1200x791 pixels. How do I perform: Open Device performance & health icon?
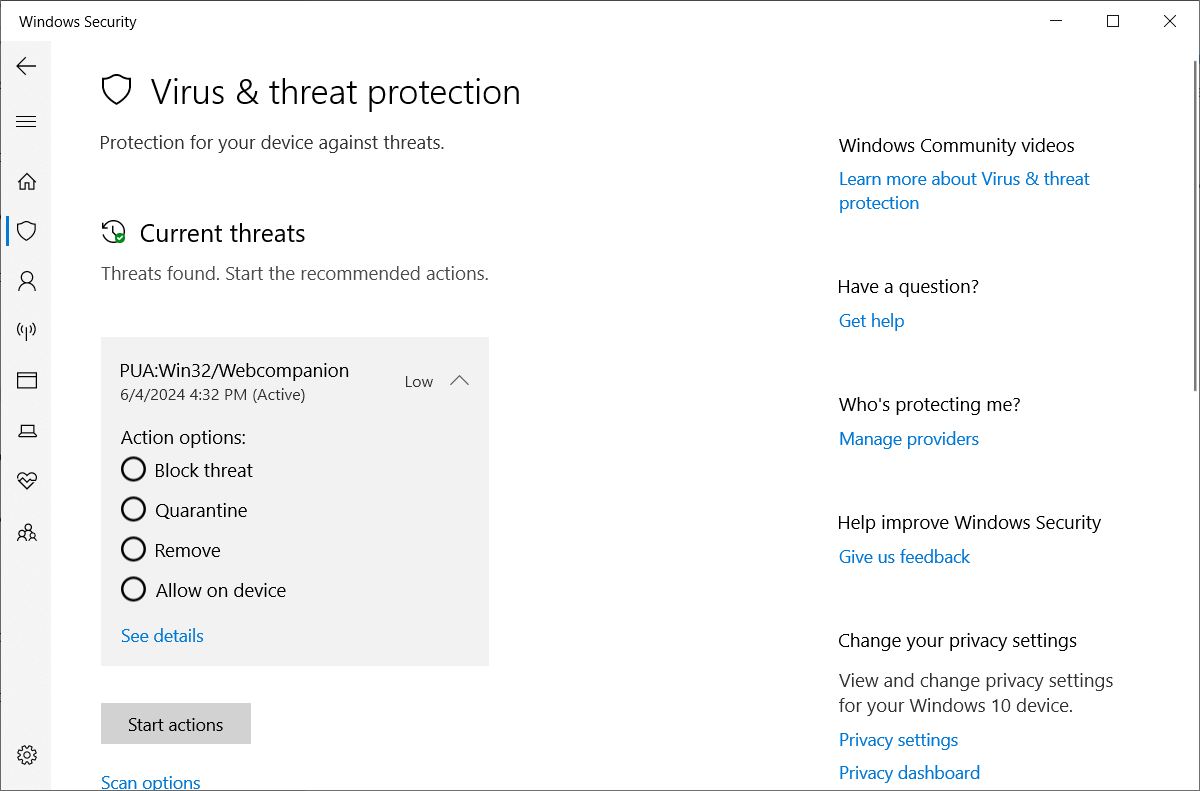27,481
